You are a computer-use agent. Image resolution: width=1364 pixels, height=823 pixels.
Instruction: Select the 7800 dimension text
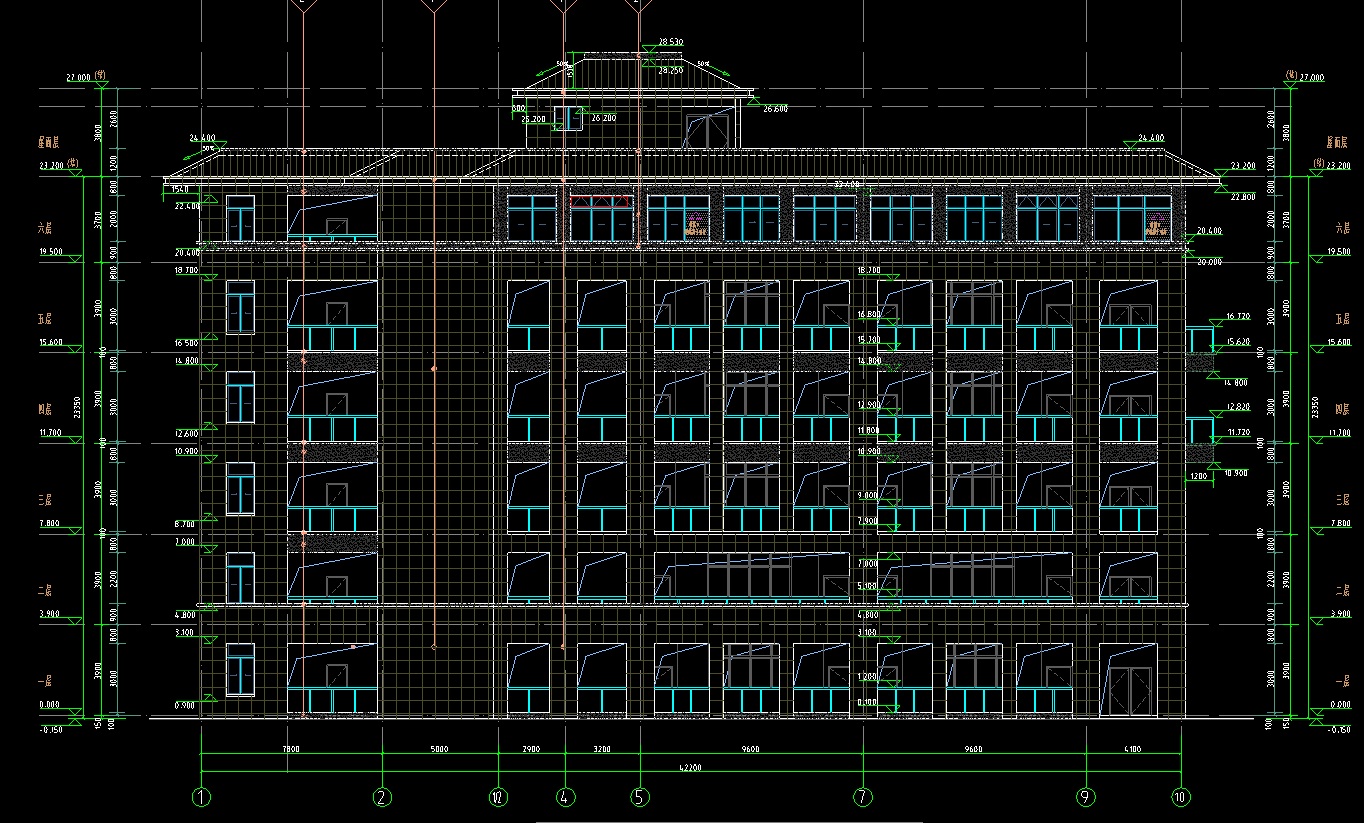(290, 748)
